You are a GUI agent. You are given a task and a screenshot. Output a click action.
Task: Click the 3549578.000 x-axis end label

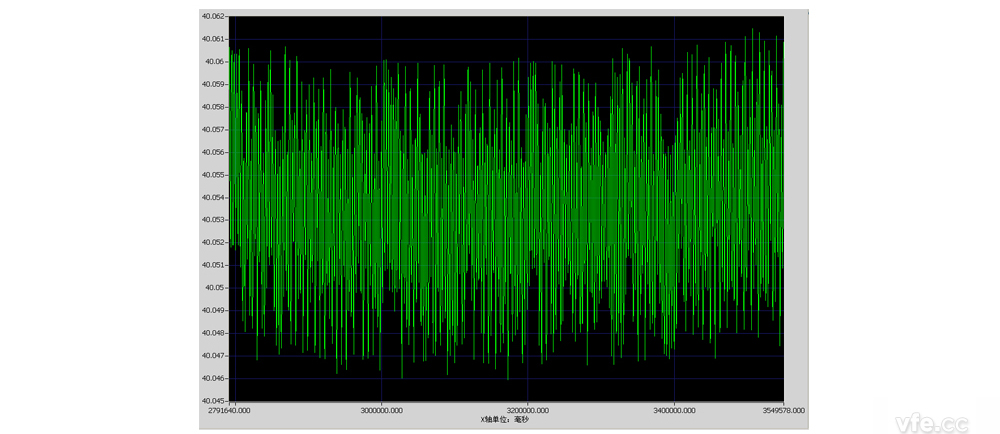782,410
